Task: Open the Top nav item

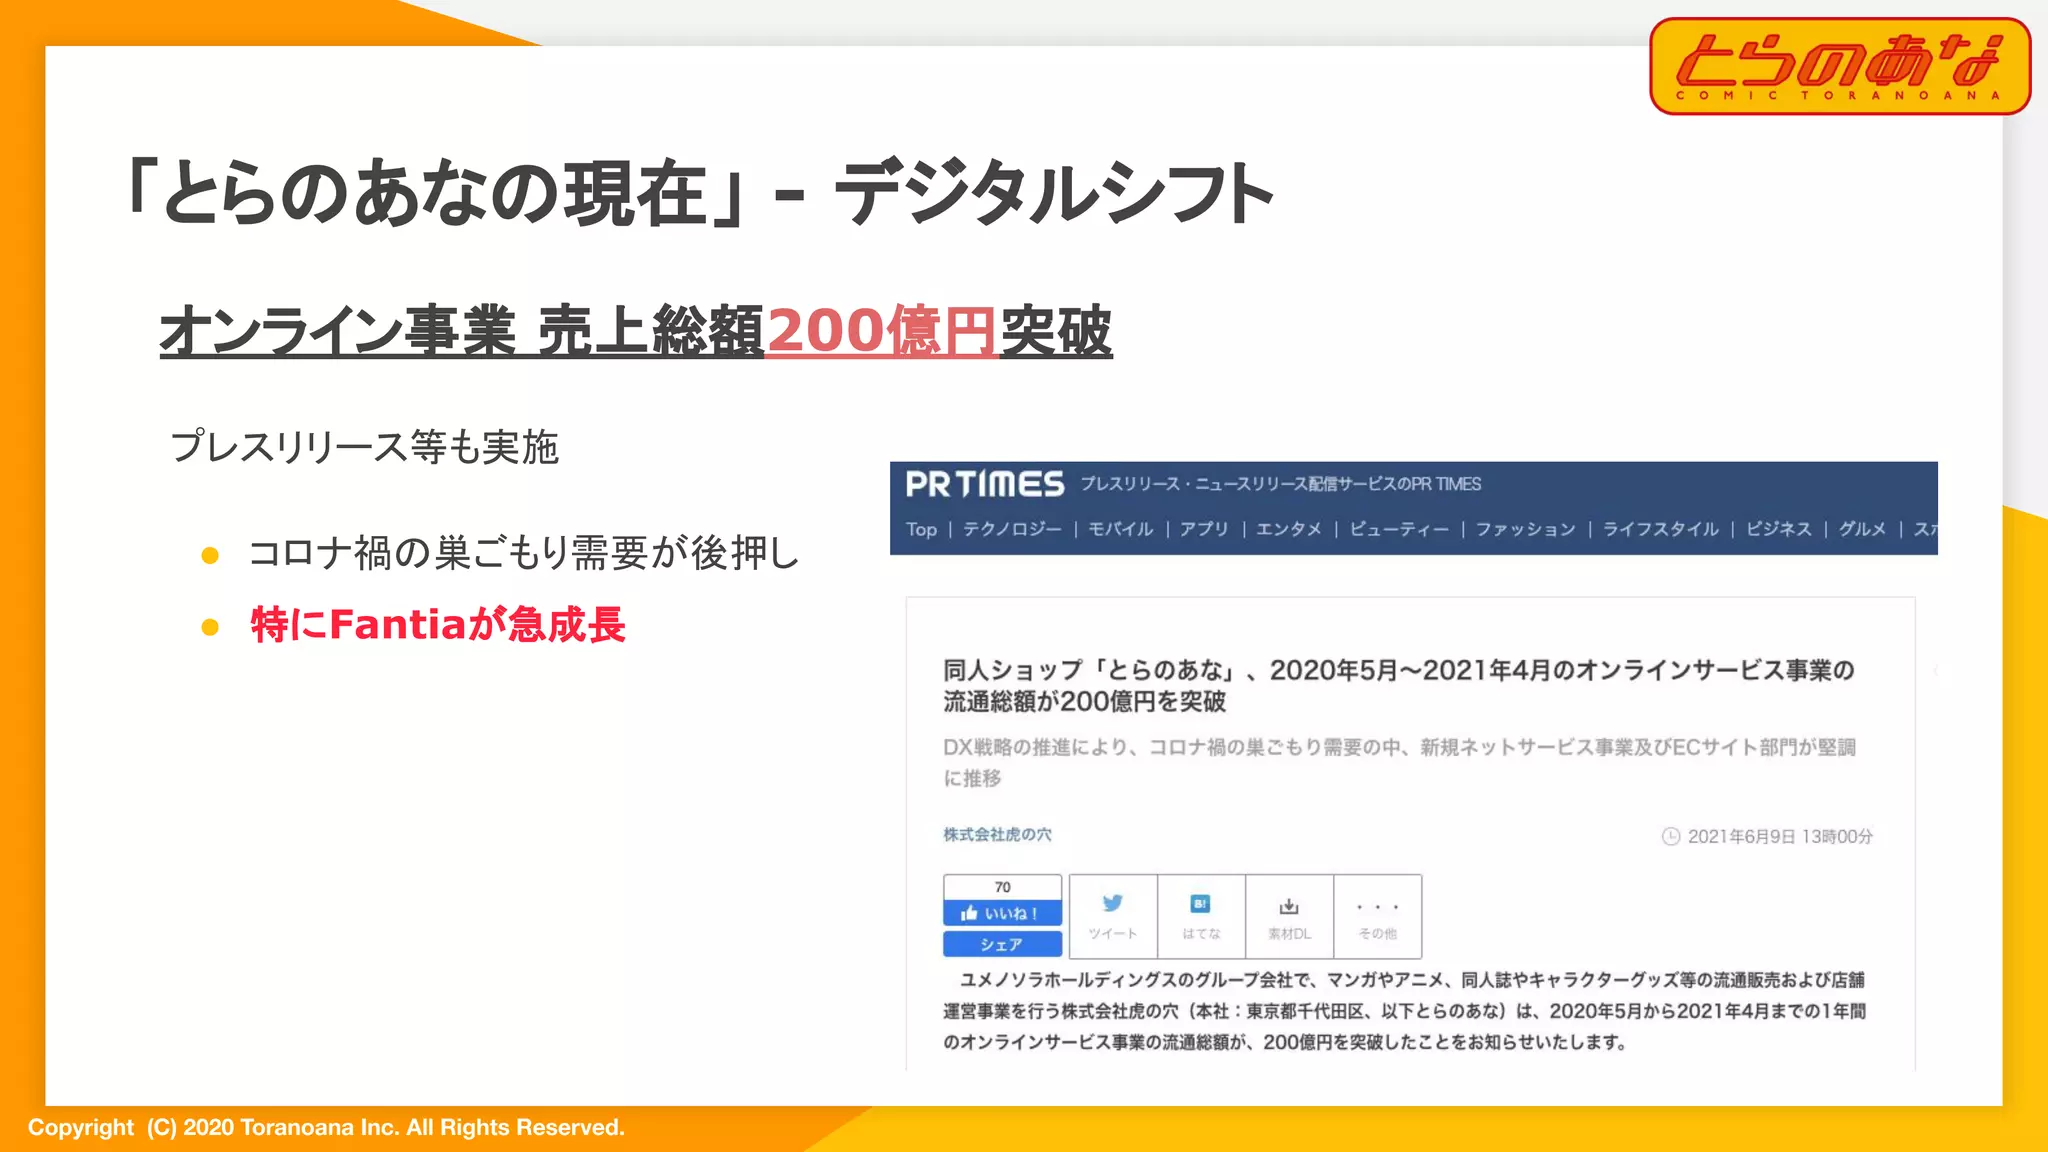Action: coord(921,529)
